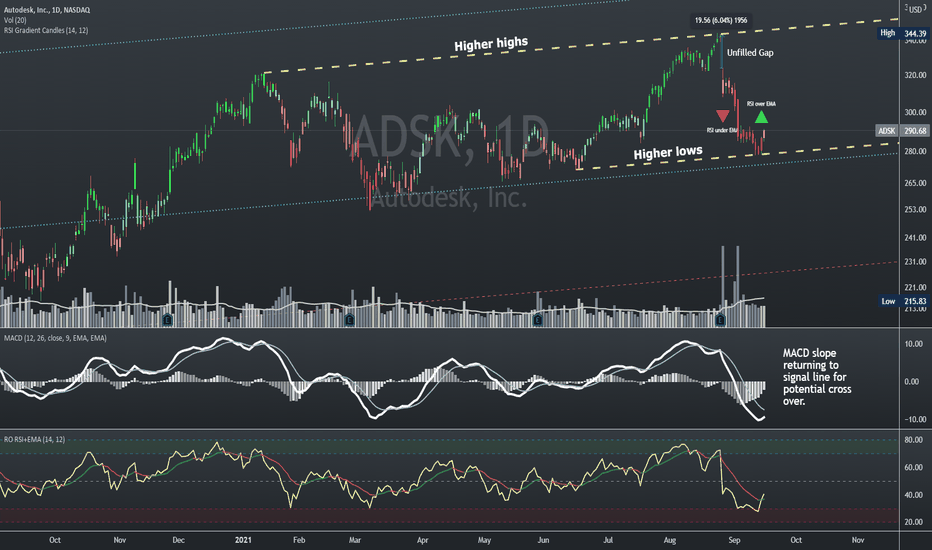Click the 221.00 price axis value
Image resolution: width=932 pixels, height=550 pixels.
coord(915,288)
